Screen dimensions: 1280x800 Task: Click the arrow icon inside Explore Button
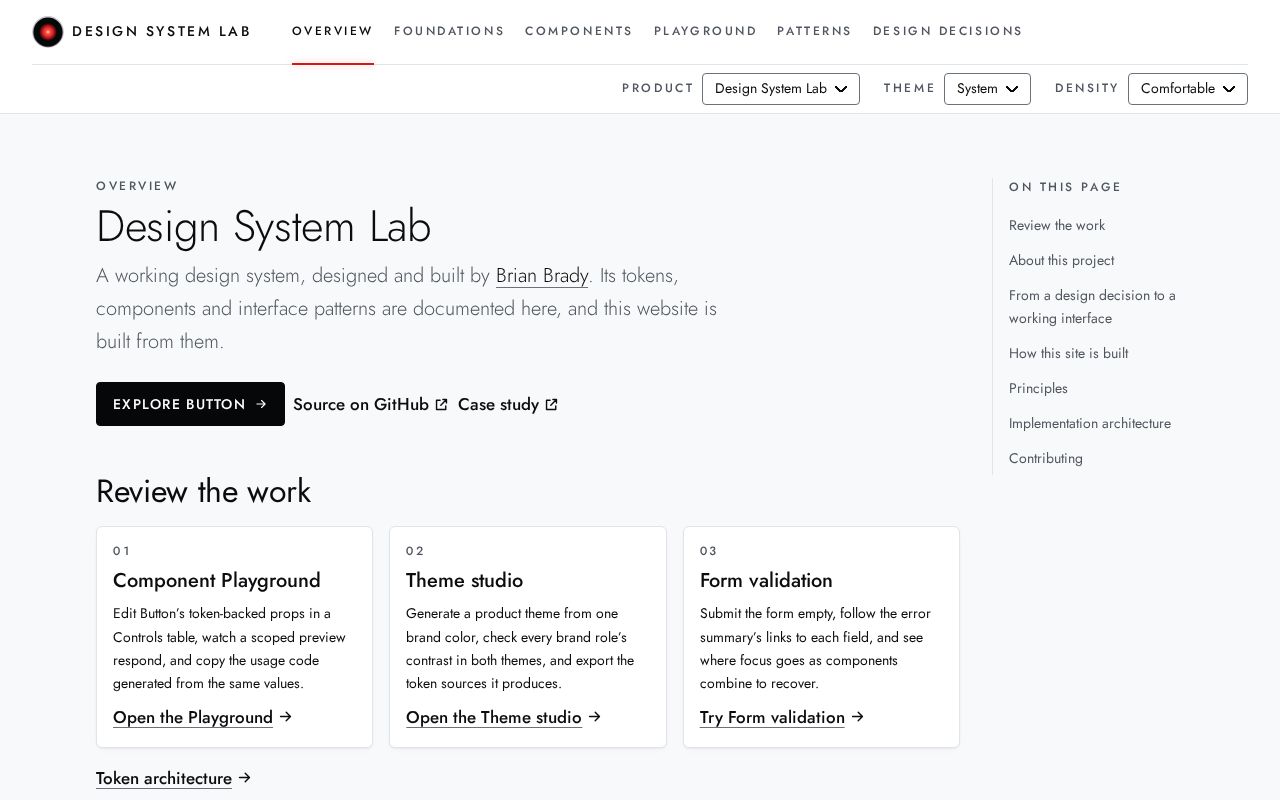click(261, 404)
